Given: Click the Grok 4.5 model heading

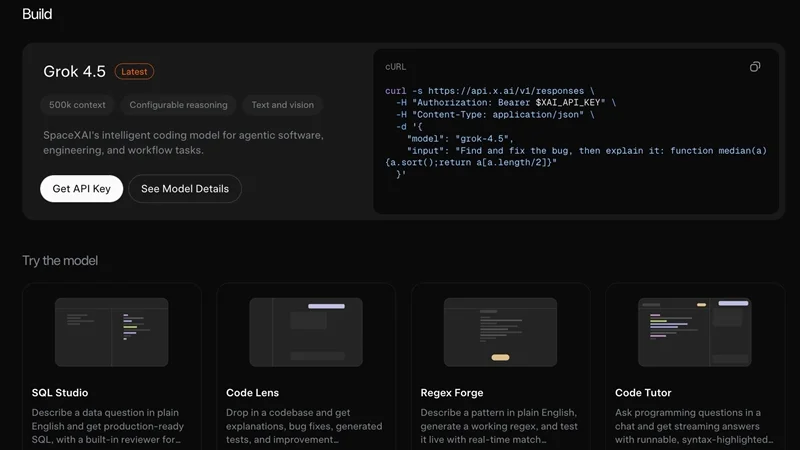Looking at the screenshot, I should [x=74, y=71].
